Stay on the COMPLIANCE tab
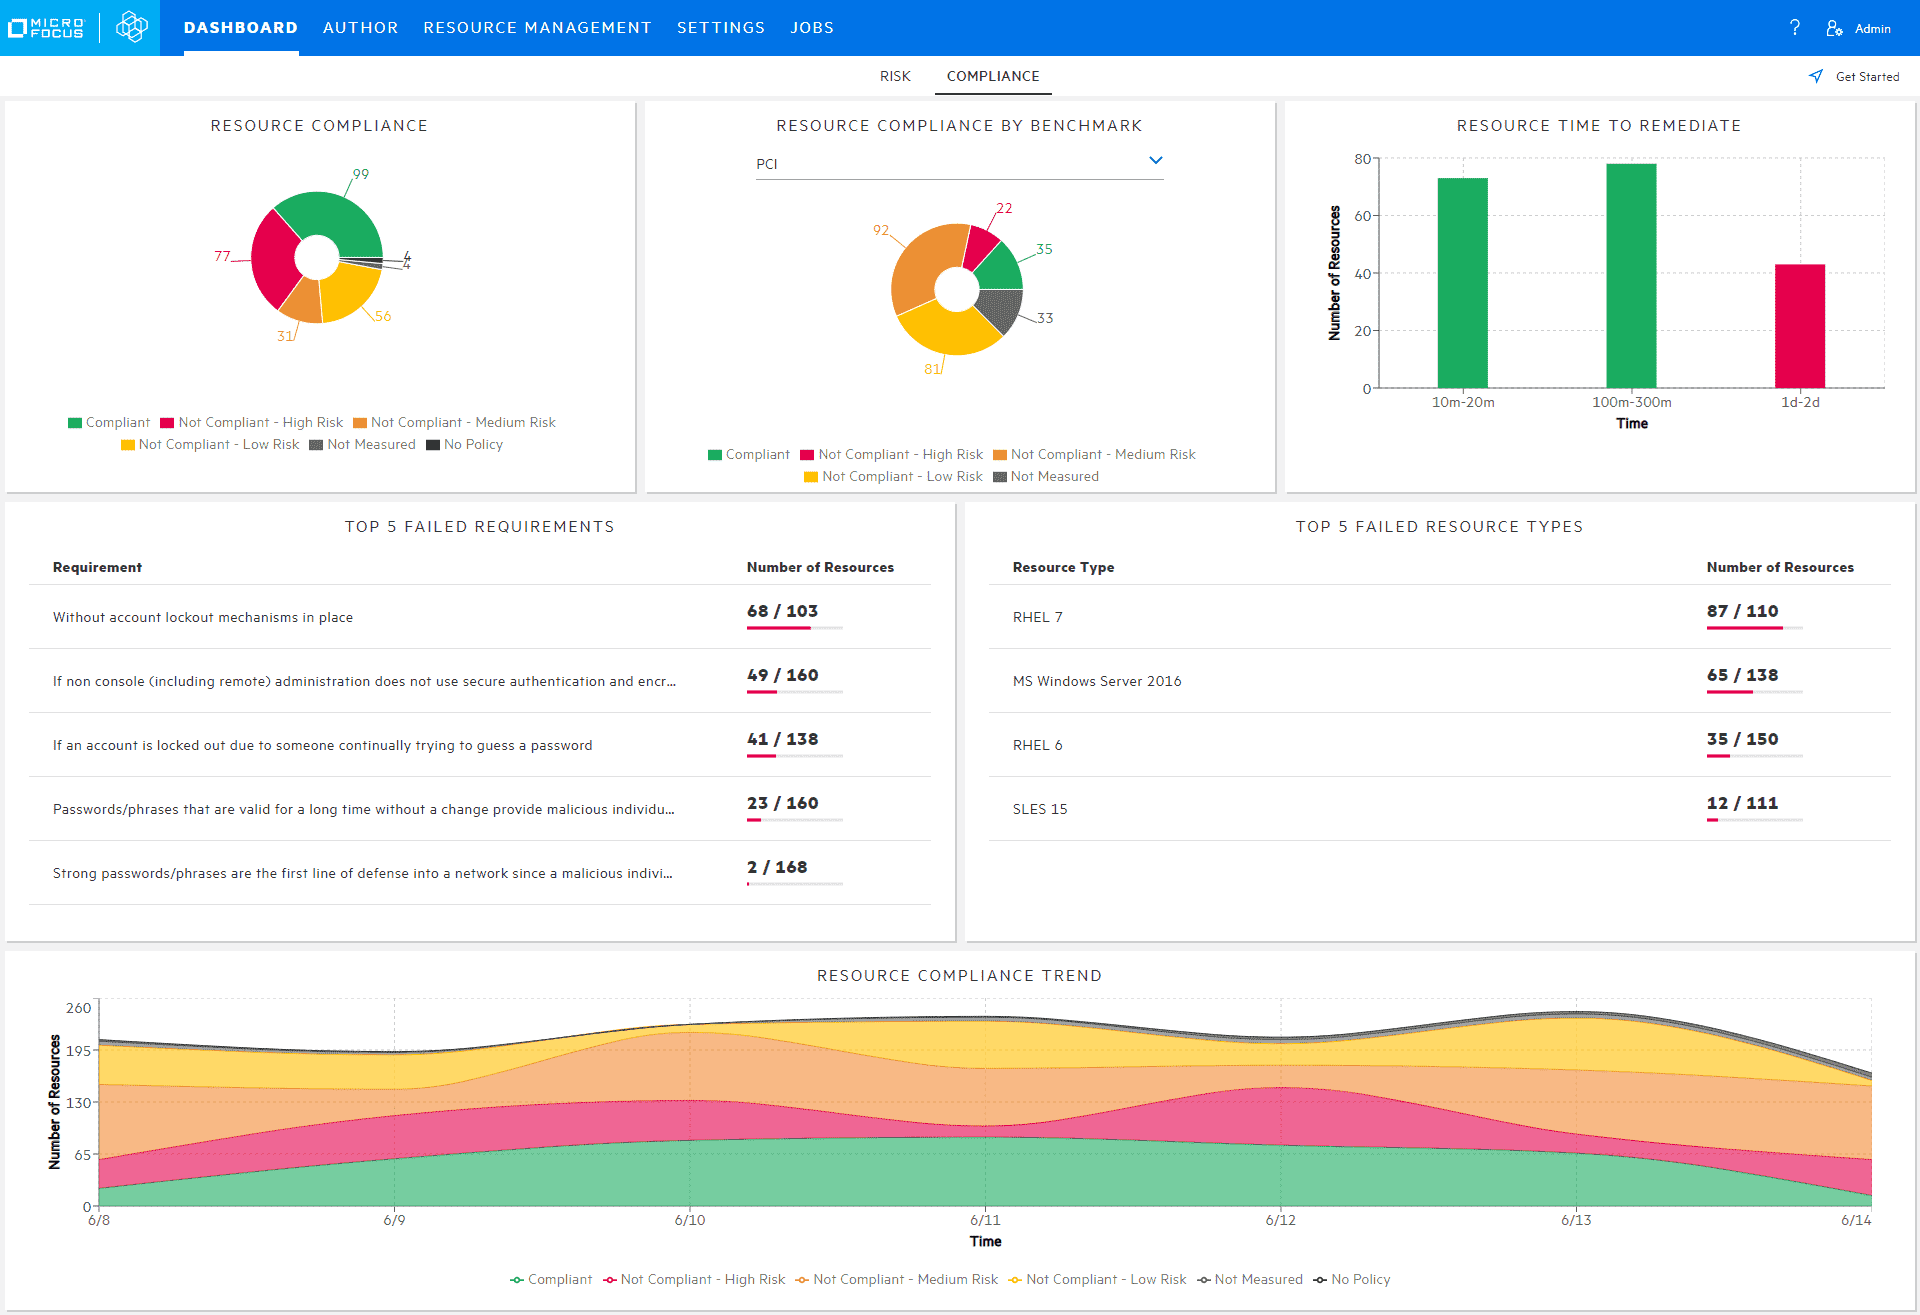 point(992,76)
